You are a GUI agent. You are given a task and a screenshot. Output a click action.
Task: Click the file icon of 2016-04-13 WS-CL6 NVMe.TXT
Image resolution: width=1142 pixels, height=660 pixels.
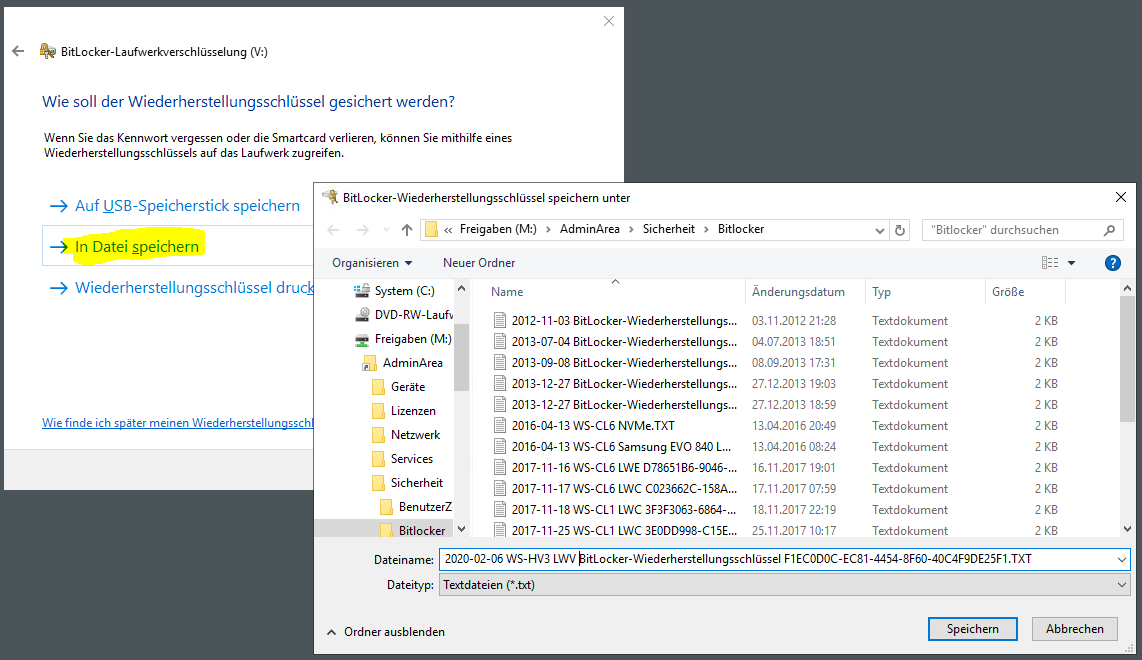(x=500, y=425)
